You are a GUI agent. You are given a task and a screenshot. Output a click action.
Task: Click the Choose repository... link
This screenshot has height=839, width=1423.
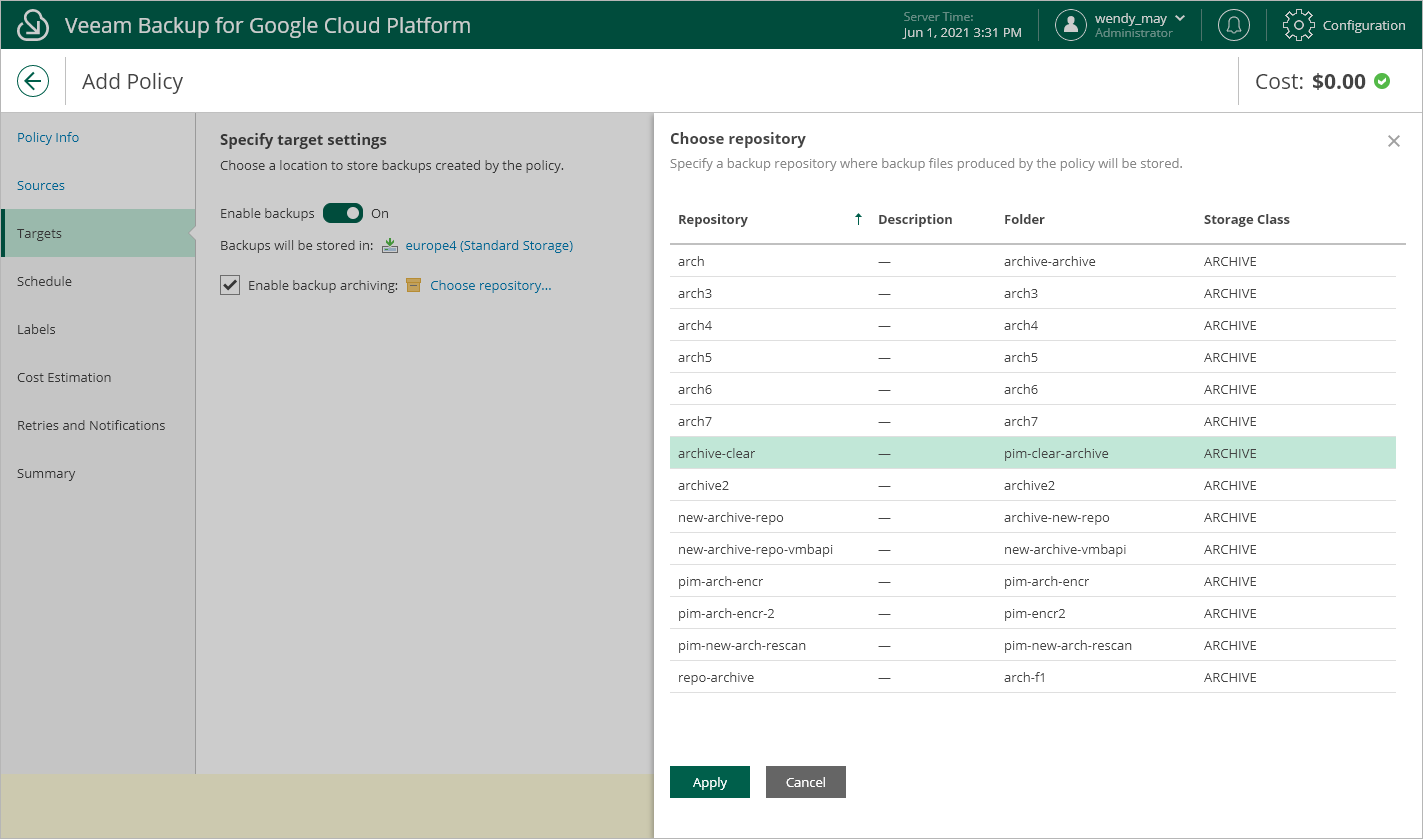tap(491, 285)
